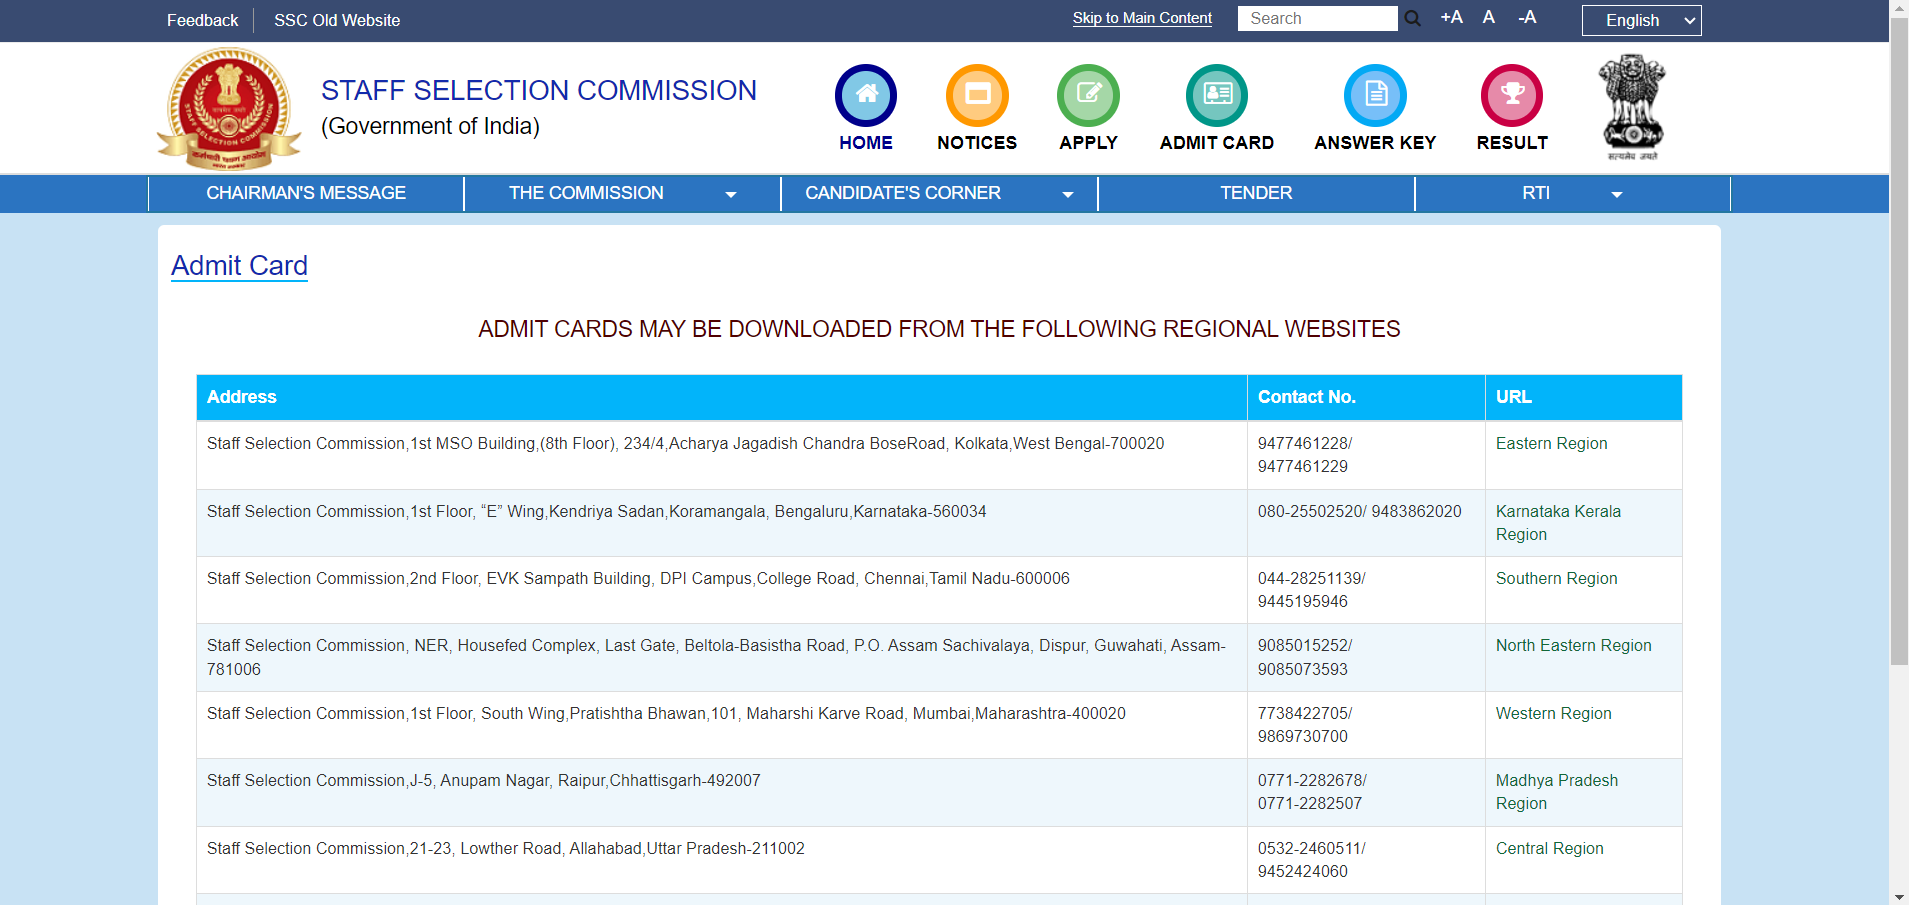Click the URL column header
This screenshot has width=1909, height=905.
click(x=1583, y=397)
